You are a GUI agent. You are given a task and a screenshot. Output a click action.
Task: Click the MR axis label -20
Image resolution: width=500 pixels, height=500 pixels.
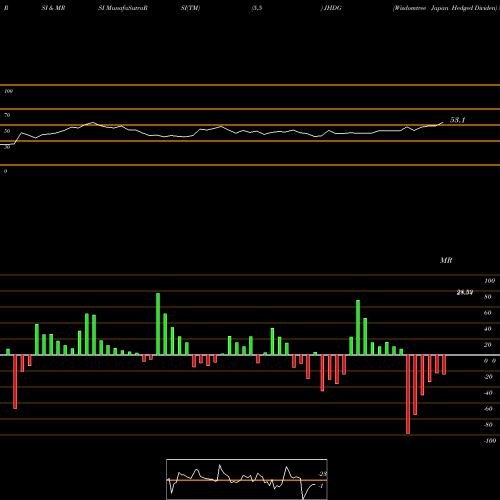point(488,377)
